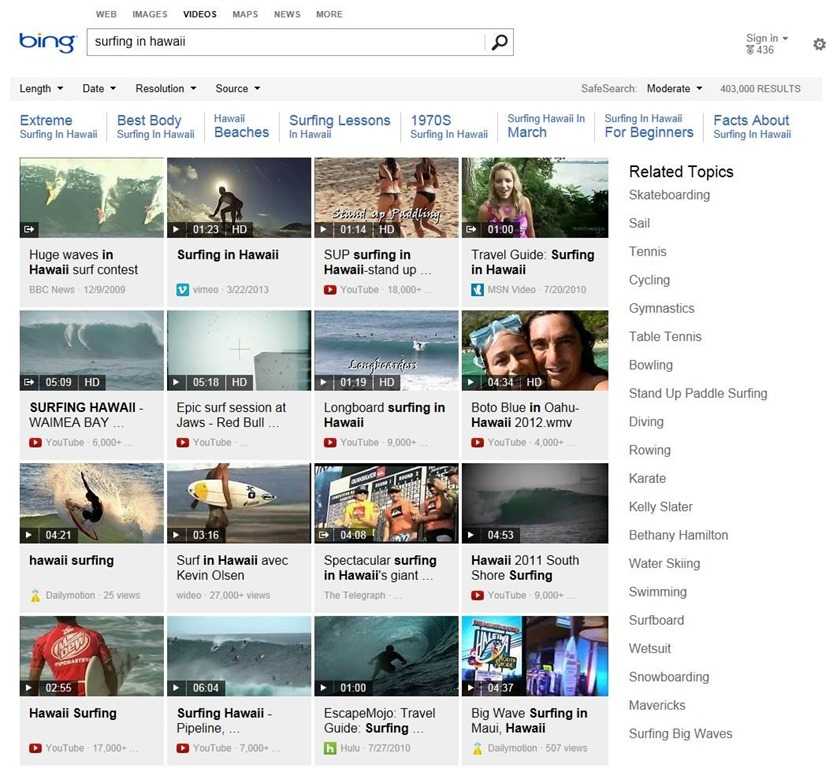This screenshot has width=833, height=768.
Task: Expand the Resolution filter options
Action: coord(164,88)
